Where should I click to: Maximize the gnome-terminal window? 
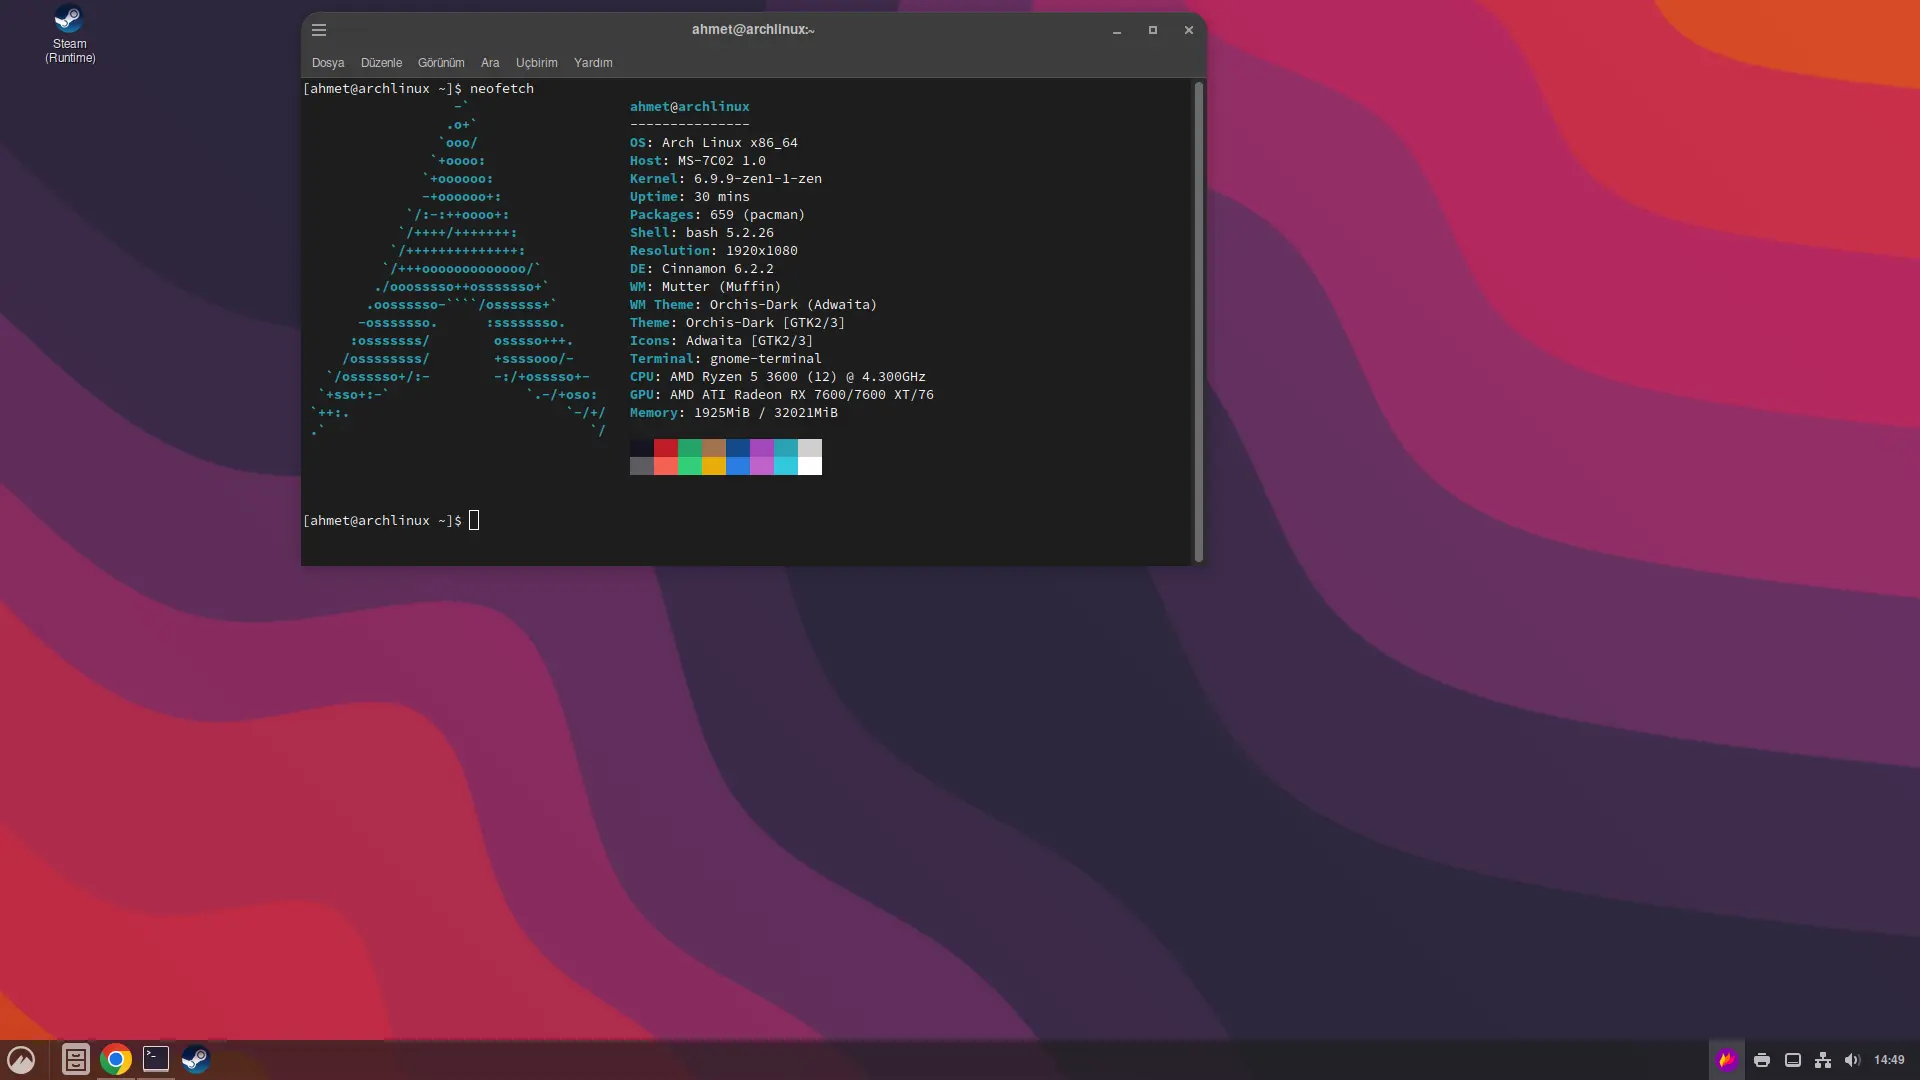[1153, 30]
